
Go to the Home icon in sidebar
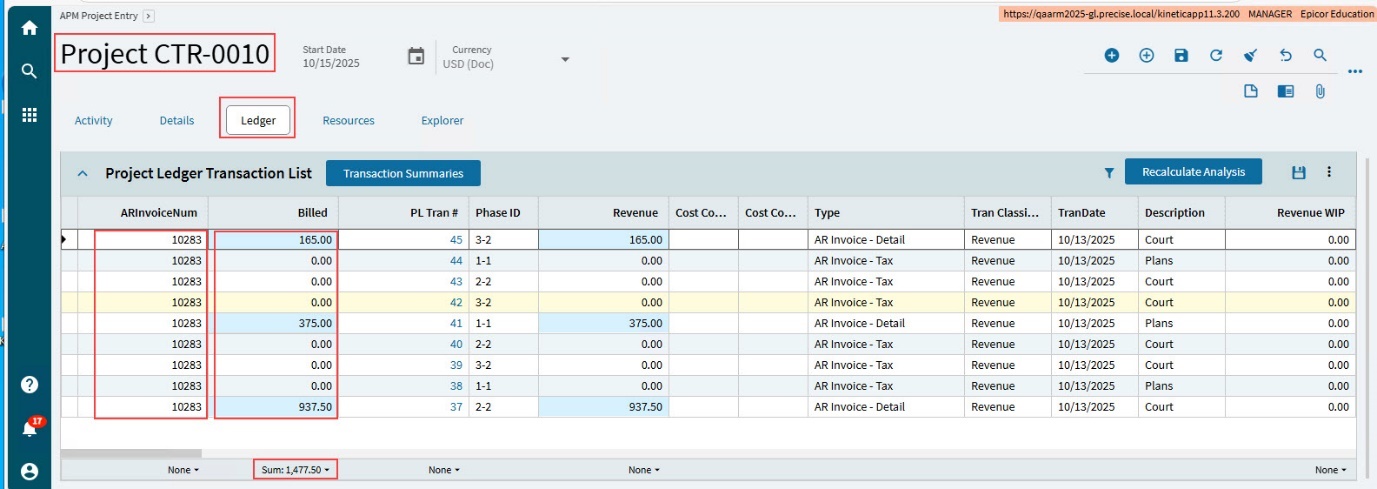(29, 28)
